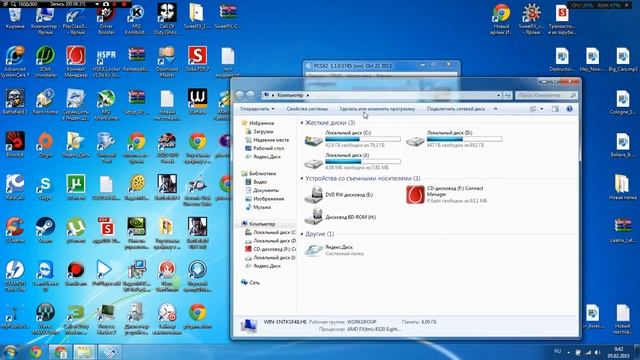This screenshot has width=640, height=360.
Task: Click the screen recorder camera snapshot icon
Action: [106, 4]
